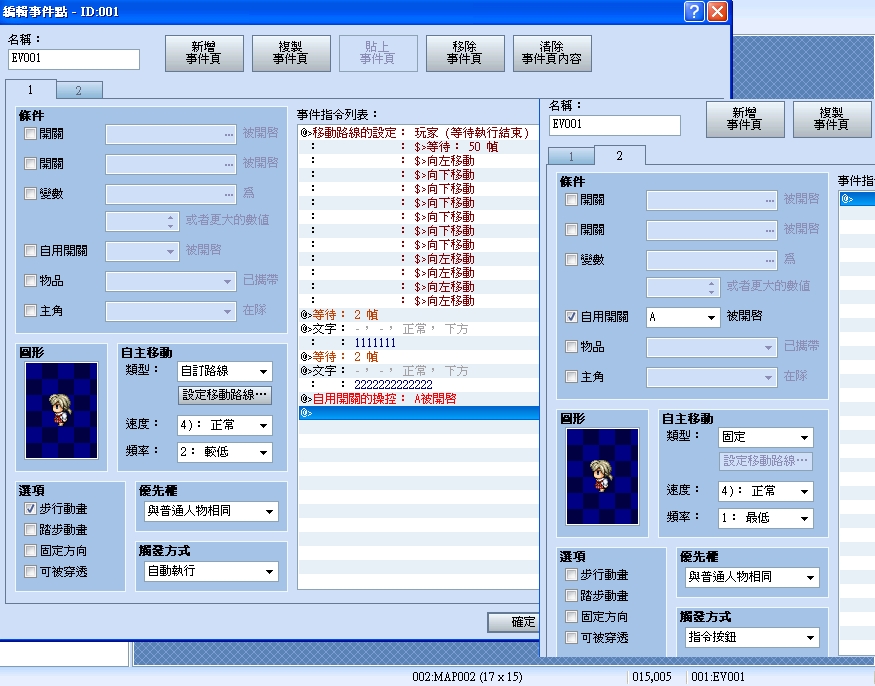Click the 名稱 field in the right overlapping window
The image size is (875, 686).
(614, 125)
